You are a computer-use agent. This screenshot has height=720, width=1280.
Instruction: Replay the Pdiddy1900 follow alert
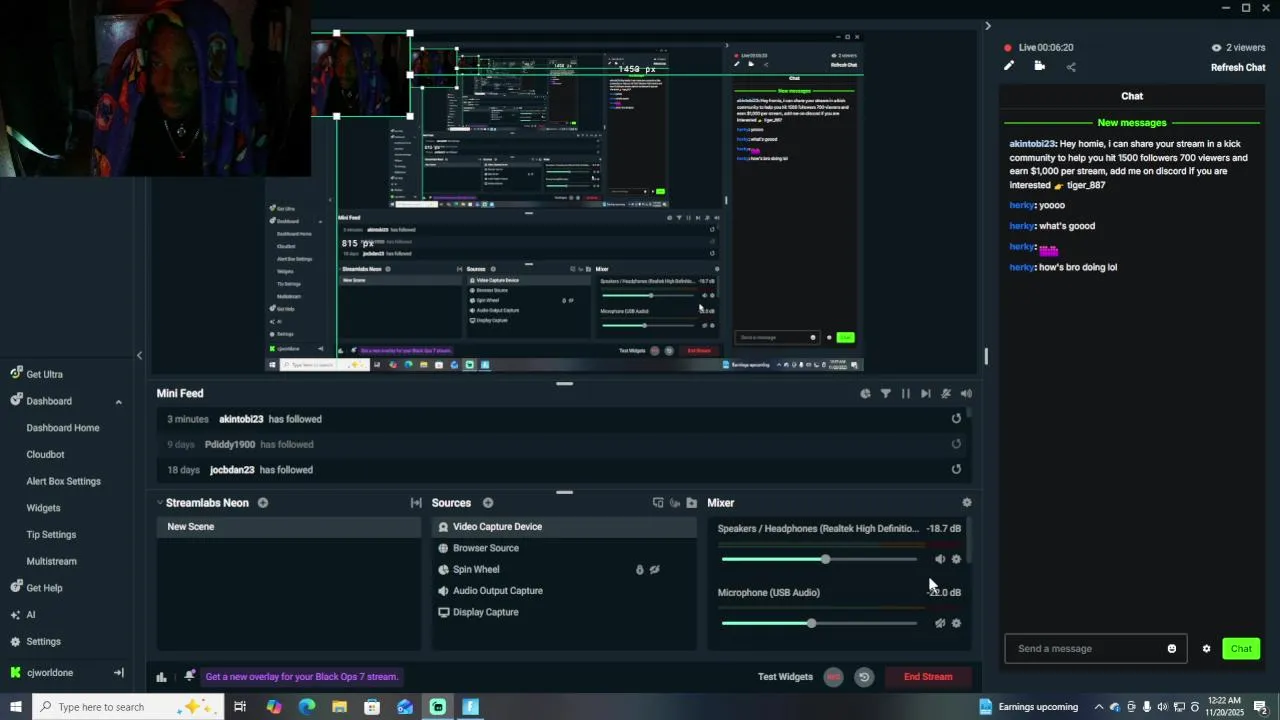[956, 444]
